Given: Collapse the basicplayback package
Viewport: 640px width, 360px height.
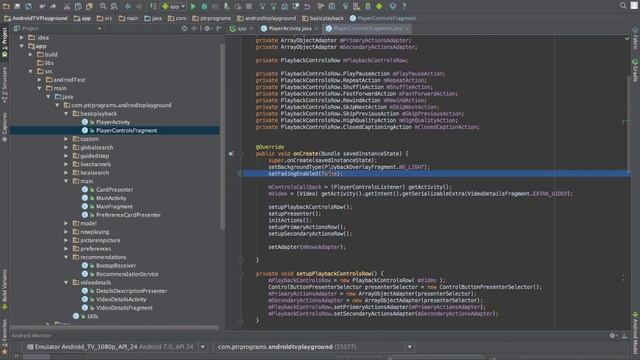Looking at the screenshot, I should click(66, 113).
